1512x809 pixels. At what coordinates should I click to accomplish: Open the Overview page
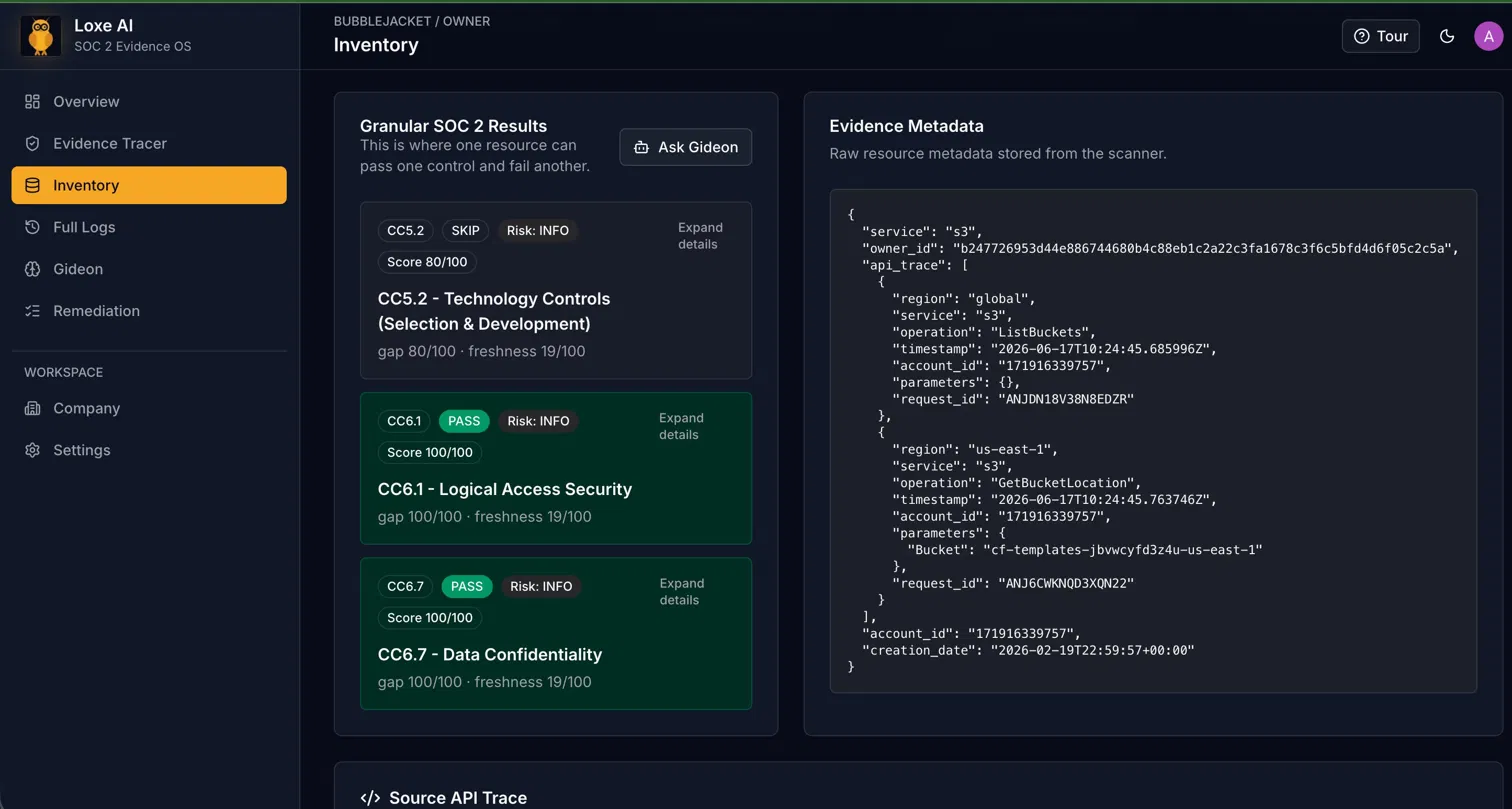coord(149,101)
